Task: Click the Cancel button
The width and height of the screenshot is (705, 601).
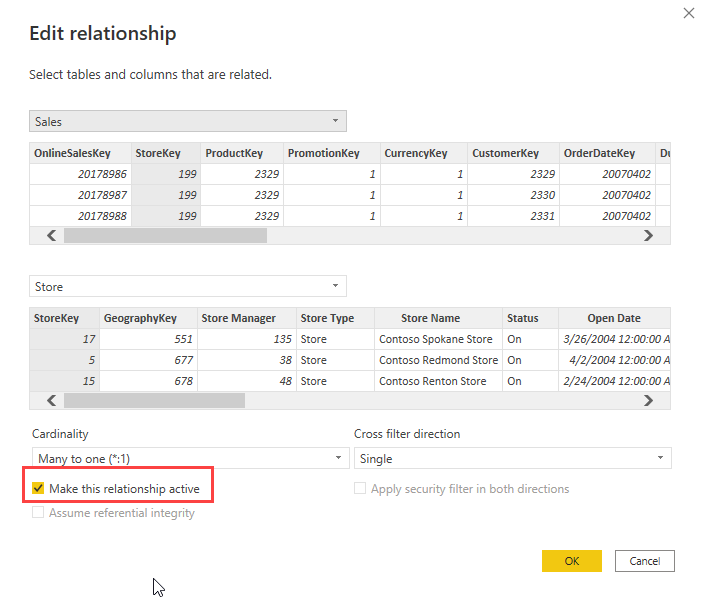Action: point(645,561)
